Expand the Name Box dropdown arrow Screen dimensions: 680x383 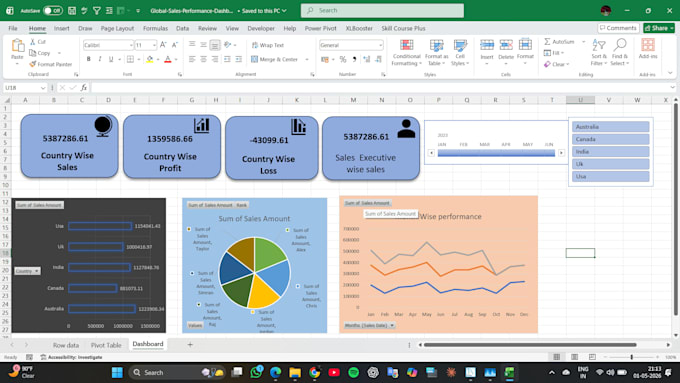(x=42, y=88)
